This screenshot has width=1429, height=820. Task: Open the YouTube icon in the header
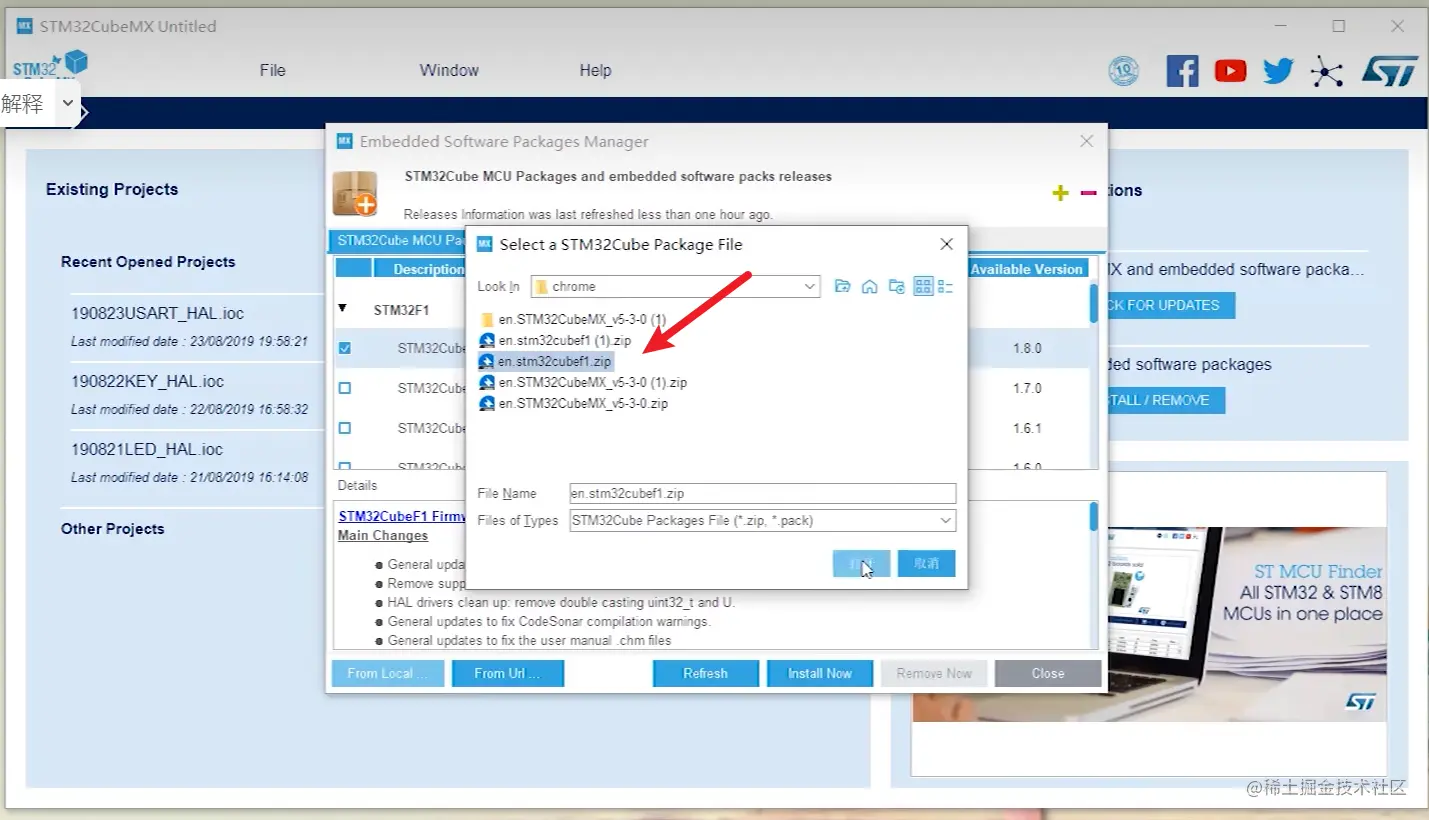click(1230, 70)
